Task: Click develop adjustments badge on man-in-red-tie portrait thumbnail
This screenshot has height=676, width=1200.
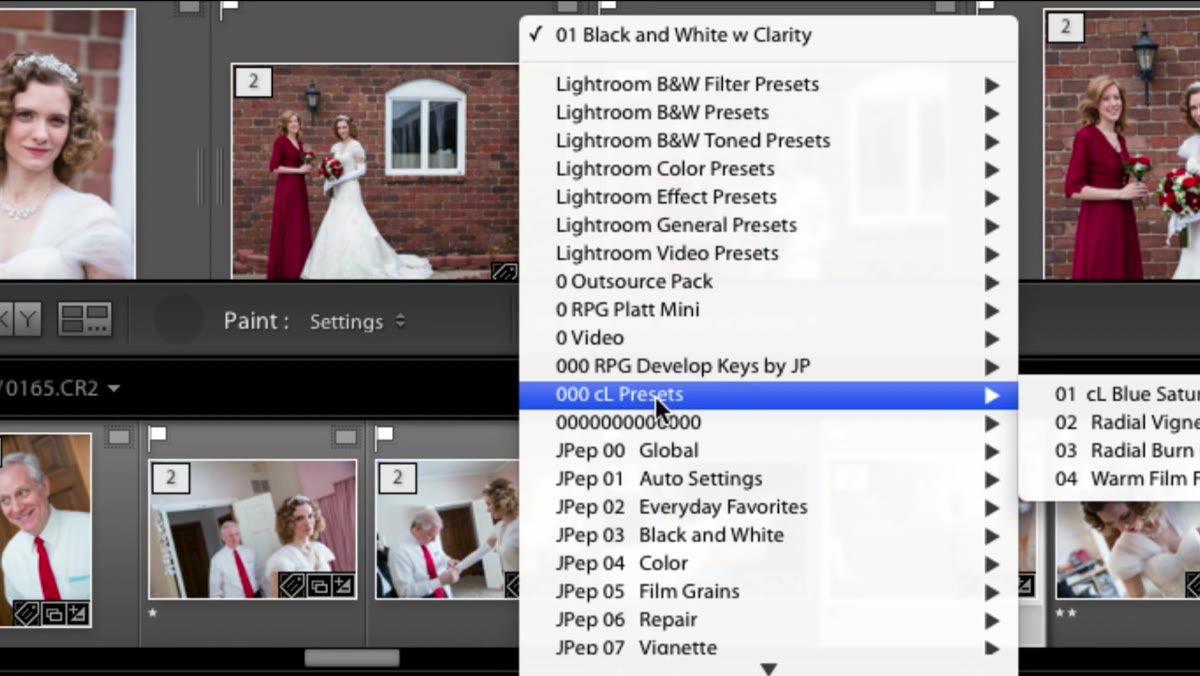Action: (77, 613)
